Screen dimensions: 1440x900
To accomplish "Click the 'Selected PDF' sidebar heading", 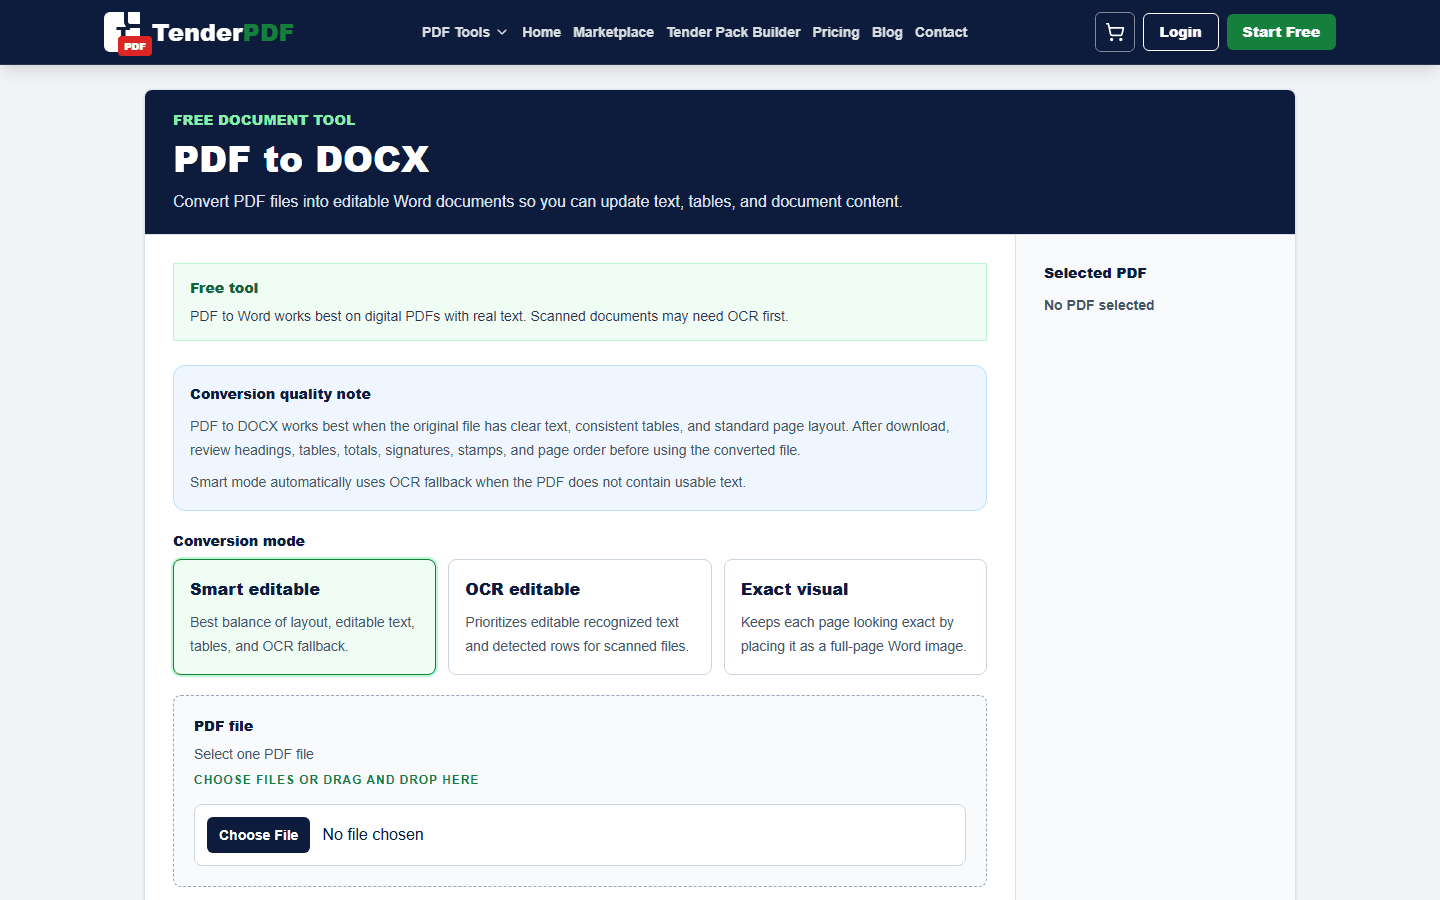I will pos(1095,273).
